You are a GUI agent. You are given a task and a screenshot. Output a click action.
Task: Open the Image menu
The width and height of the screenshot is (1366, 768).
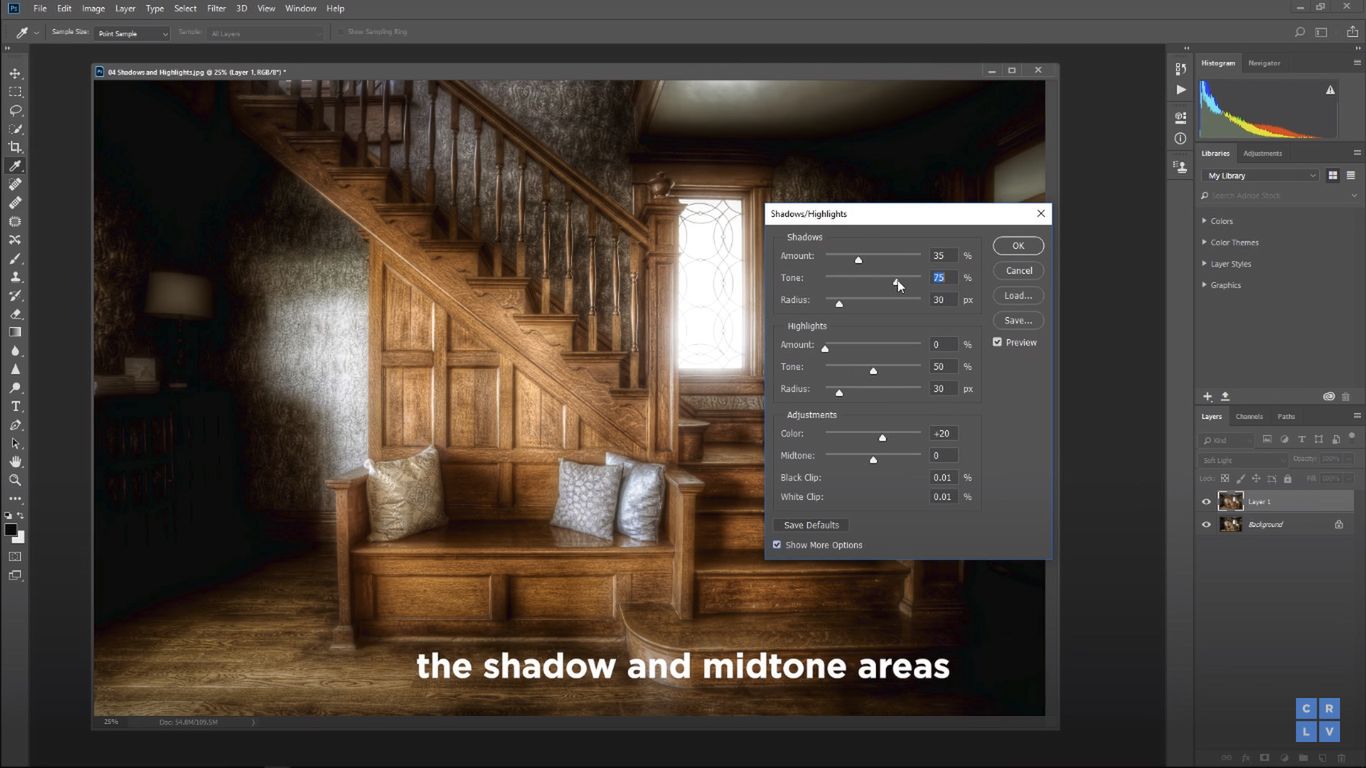point(93,8)
